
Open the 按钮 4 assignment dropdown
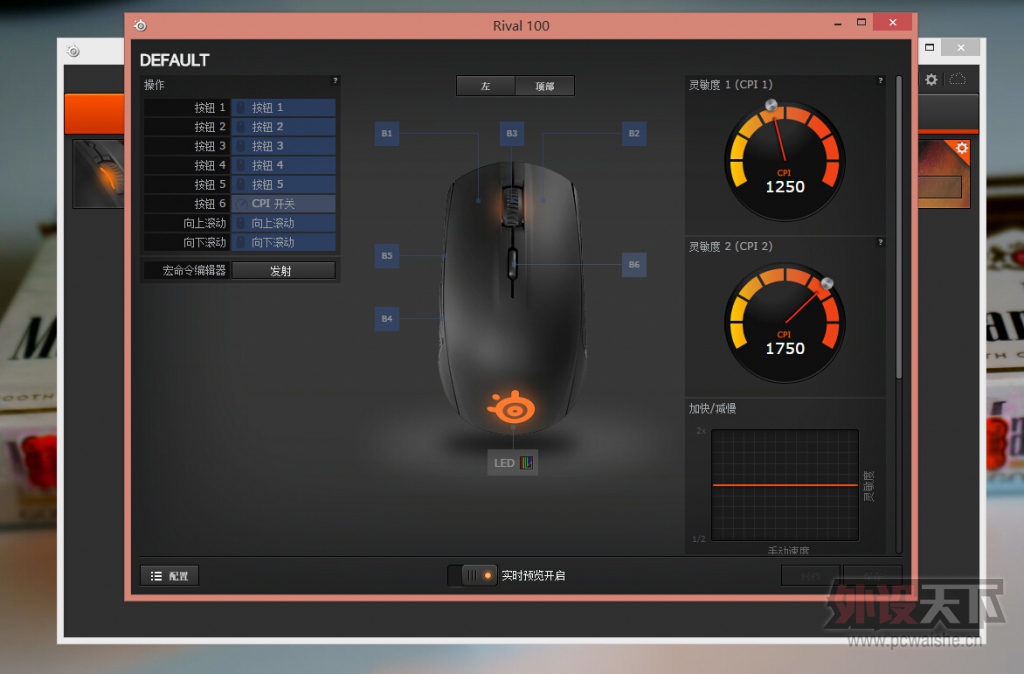[283, 165]
